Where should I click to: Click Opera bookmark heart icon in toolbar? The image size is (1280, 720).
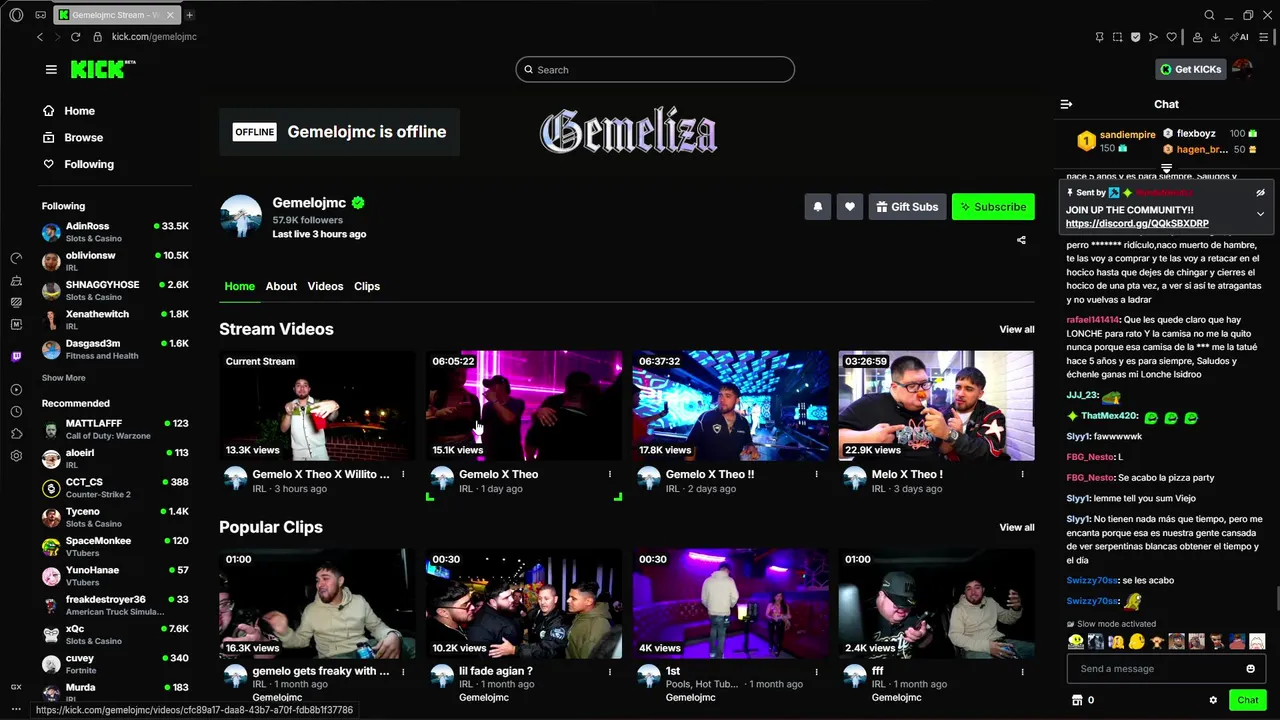tap(1171, 37)
